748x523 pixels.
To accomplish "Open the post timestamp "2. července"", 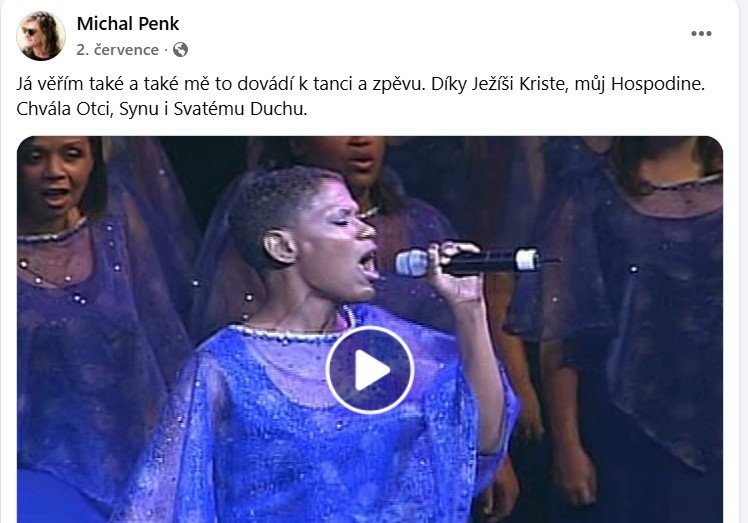I will [x=117, y=50].
